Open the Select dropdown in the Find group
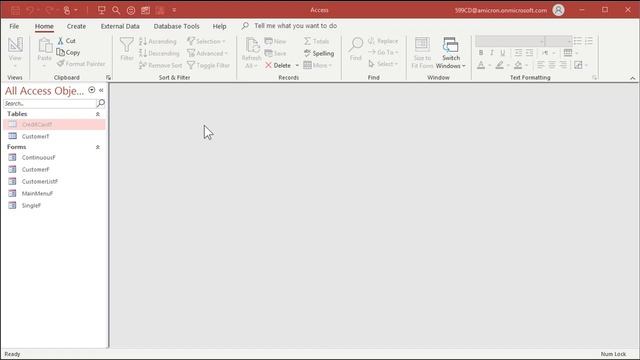This screenshot has width=640, height=360. click(x=383, y=64)
